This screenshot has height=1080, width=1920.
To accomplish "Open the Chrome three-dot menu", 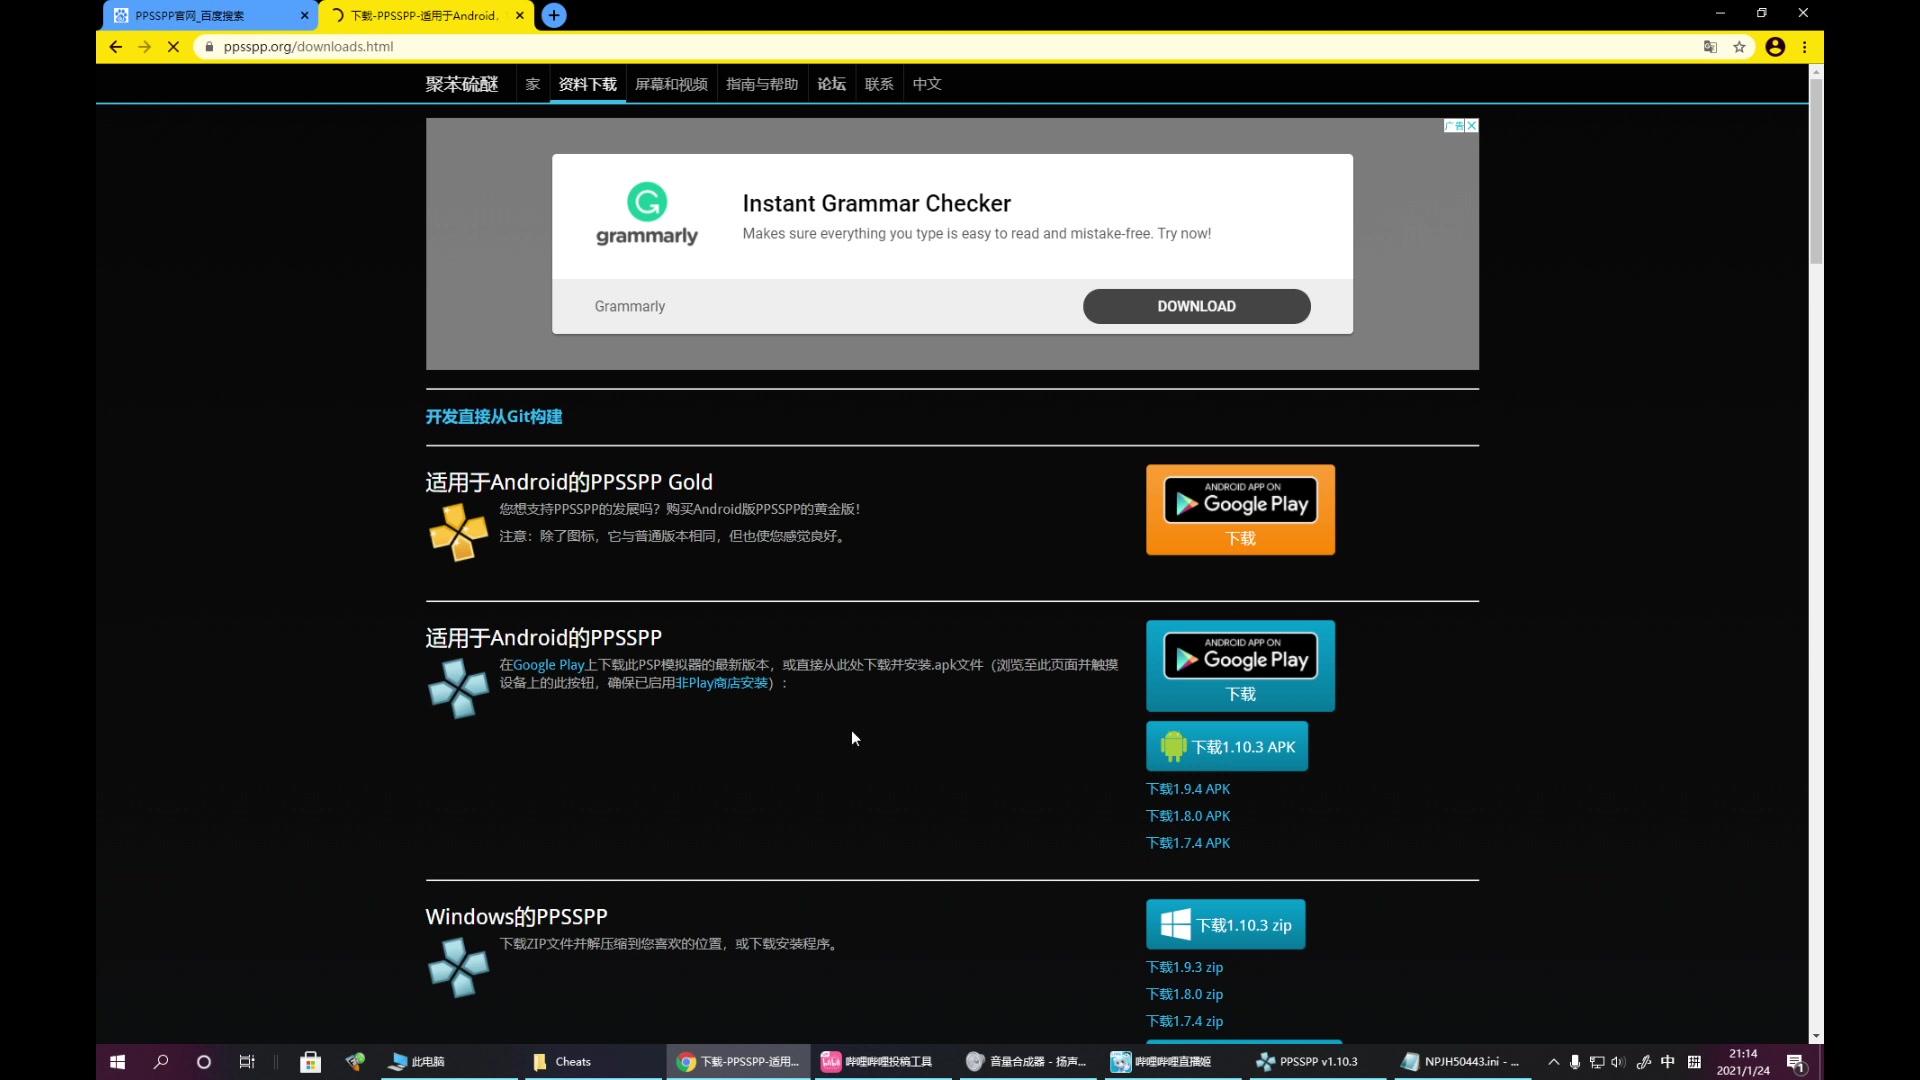I will pos(1805,47).
